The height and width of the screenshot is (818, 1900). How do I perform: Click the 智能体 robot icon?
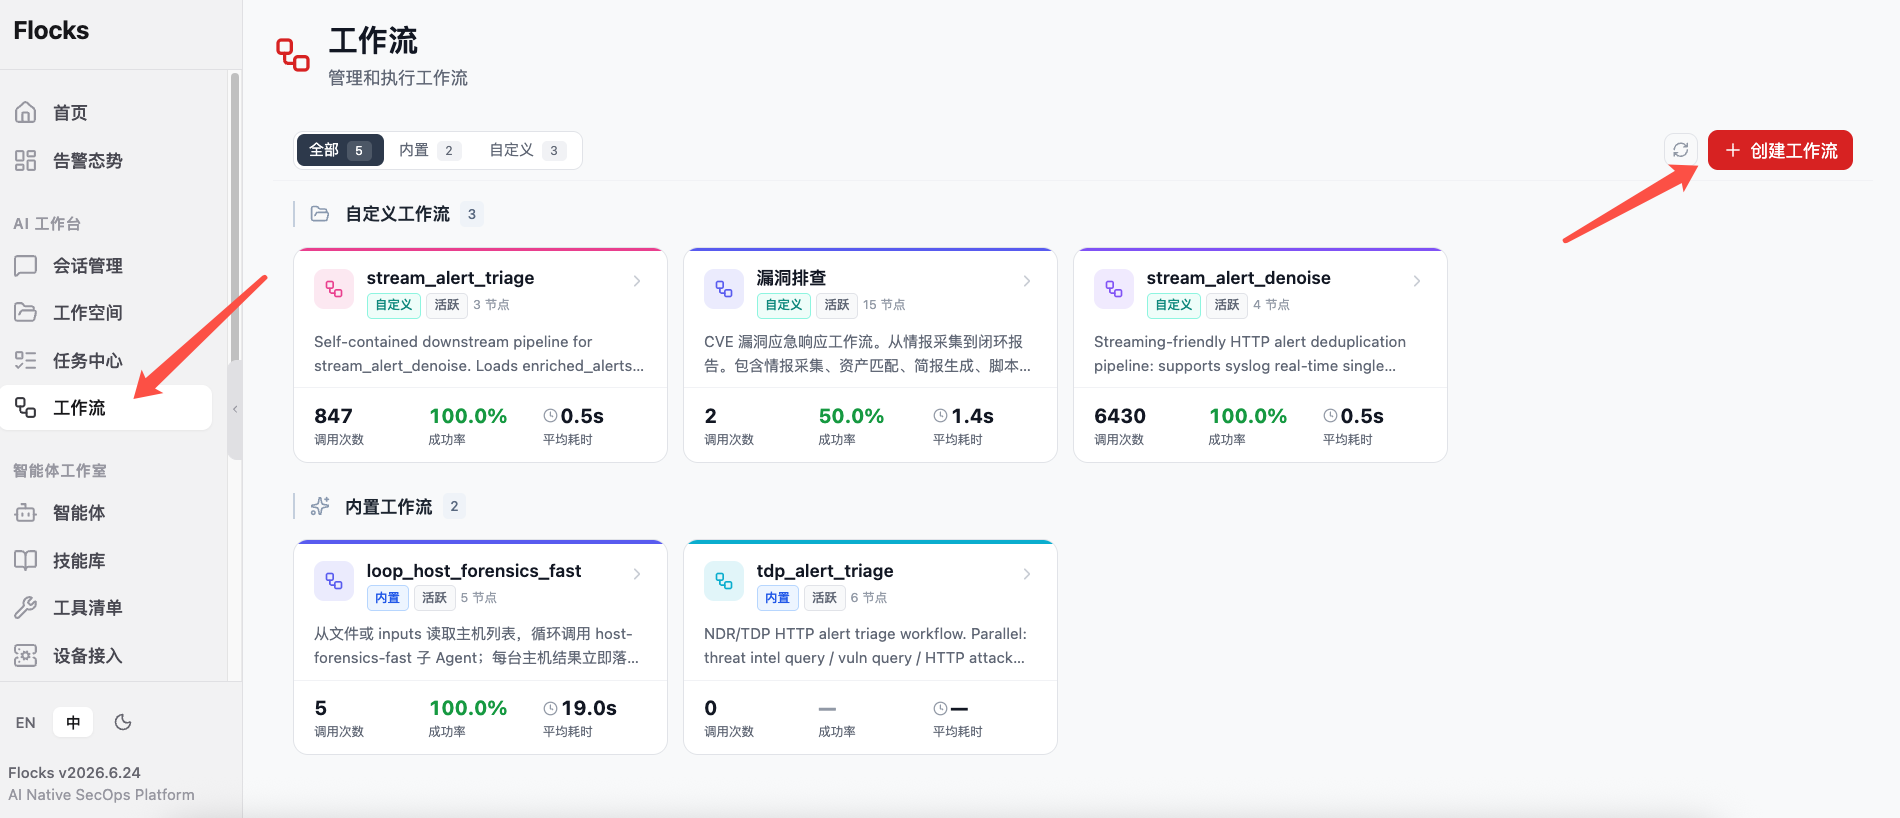tap(26, 513)
